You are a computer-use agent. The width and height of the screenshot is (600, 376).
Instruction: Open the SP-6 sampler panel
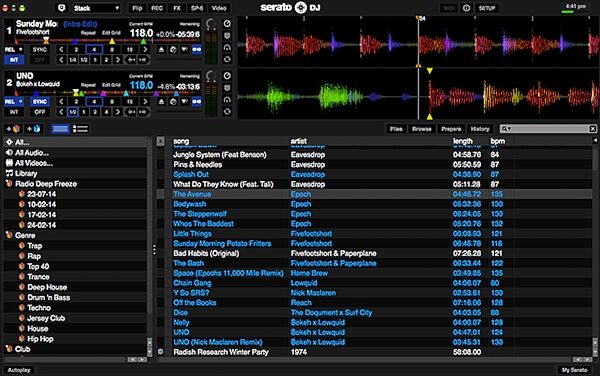coord(197,8)
